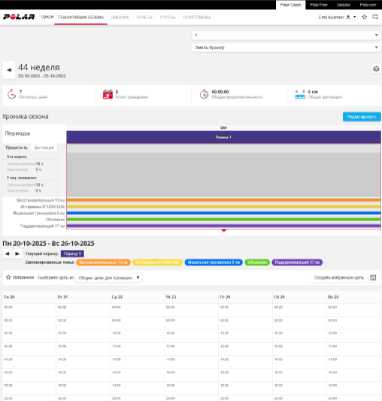Select the orange planned theme tag
382x401 pixels.
click(x=103, y=263)
